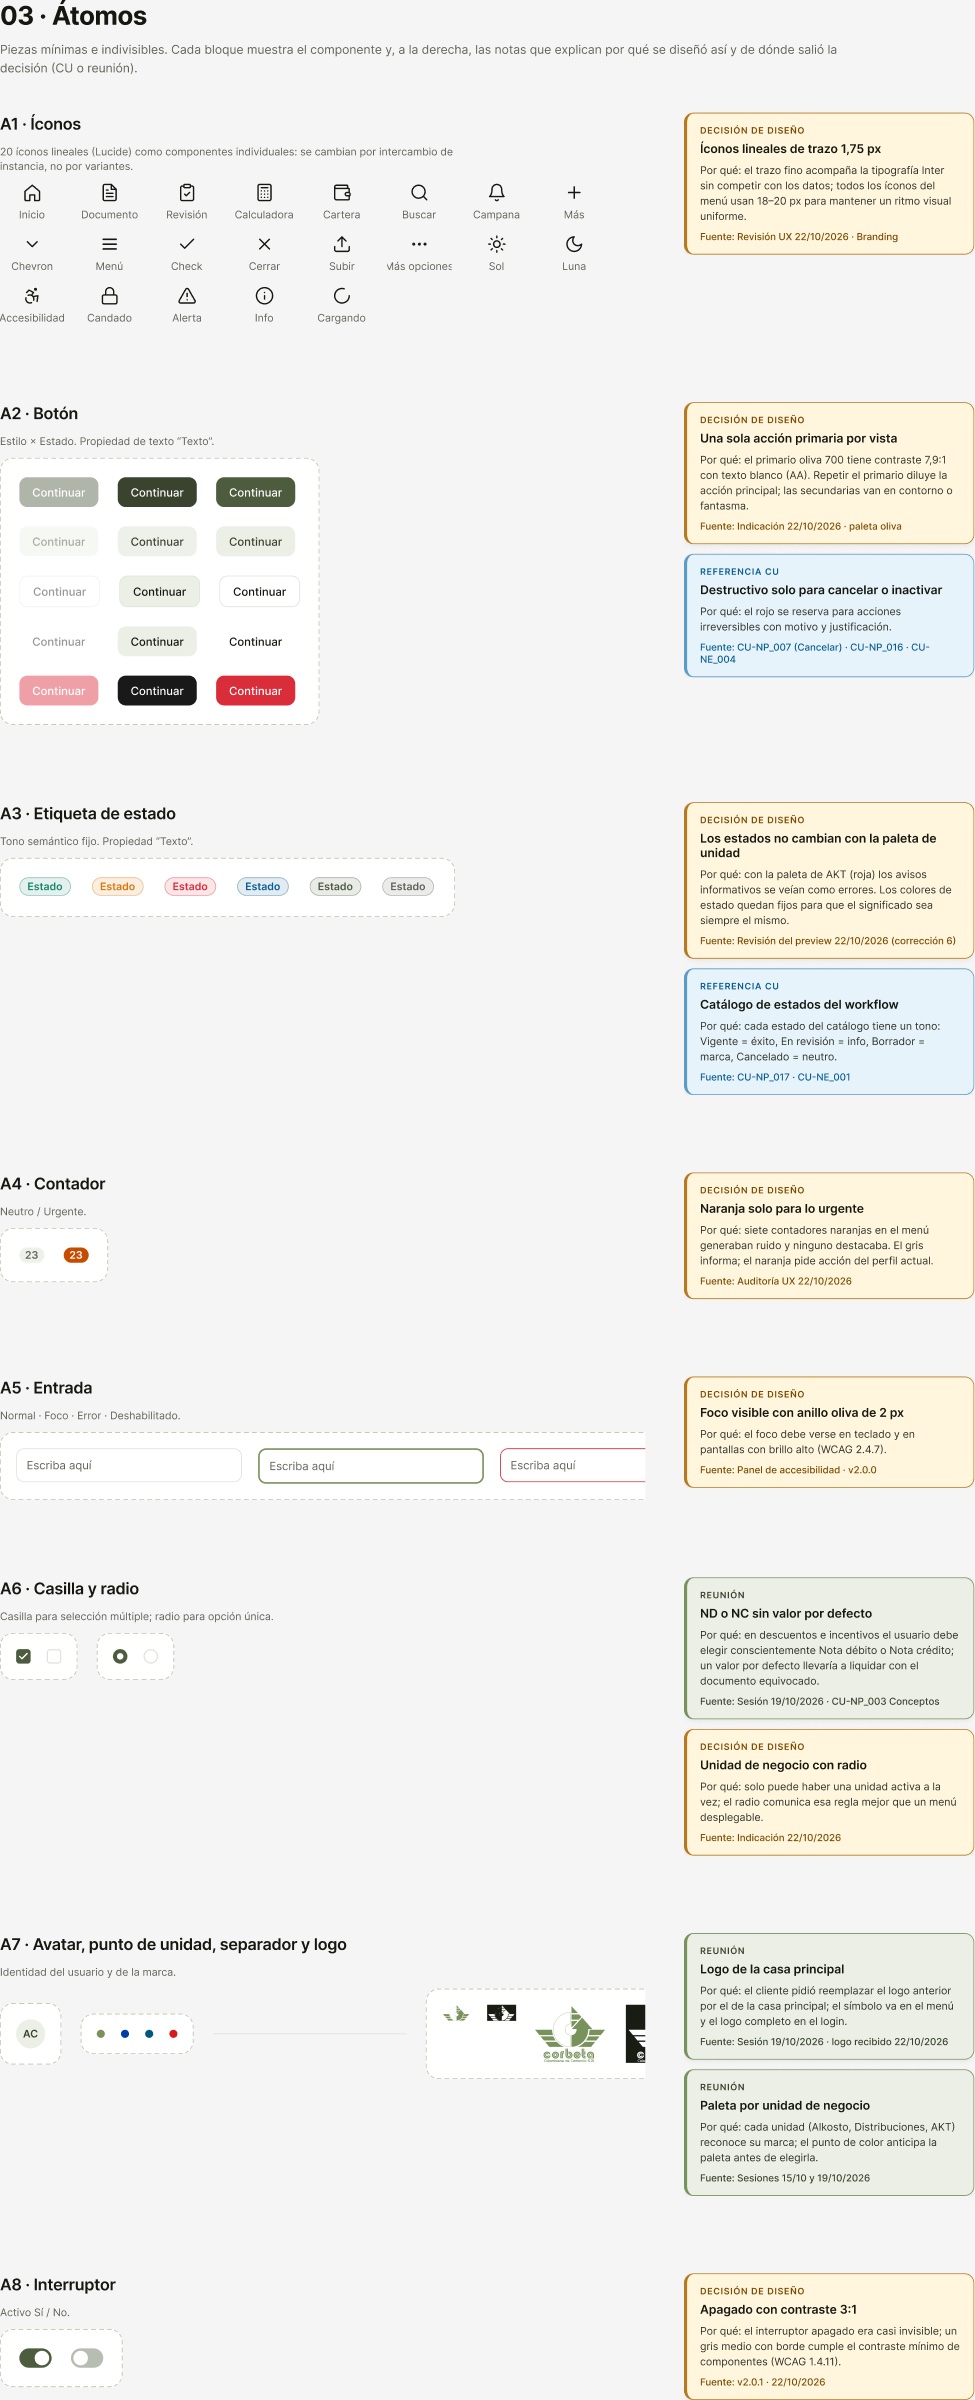Select the Sol sun icon

point(496,244)
